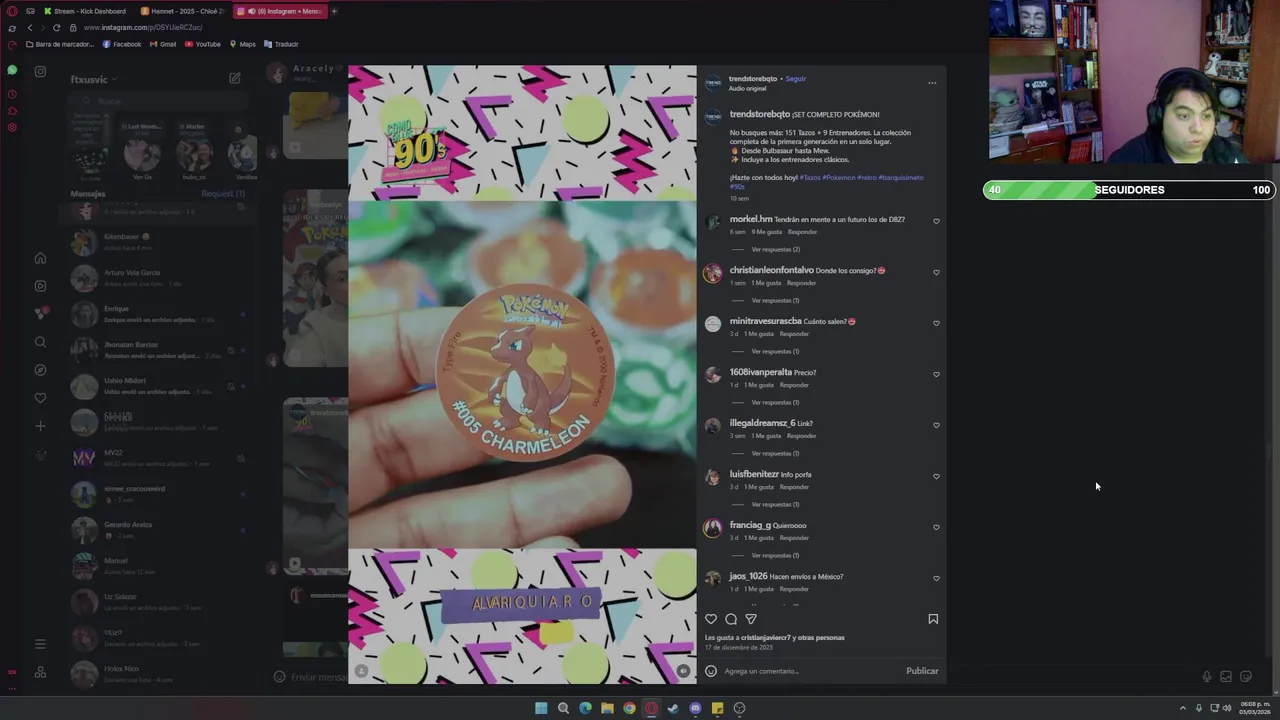Expand replies under morkel.hm comment
Screen dimensions: 1280x720
point(775,249)
